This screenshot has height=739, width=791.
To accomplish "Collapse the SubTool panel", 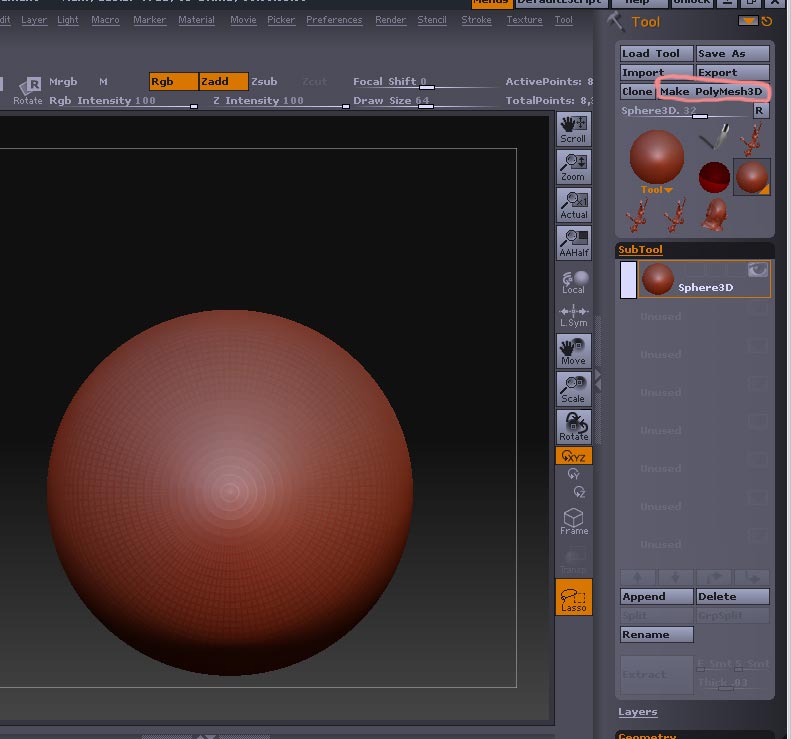I will coord(640,250).
